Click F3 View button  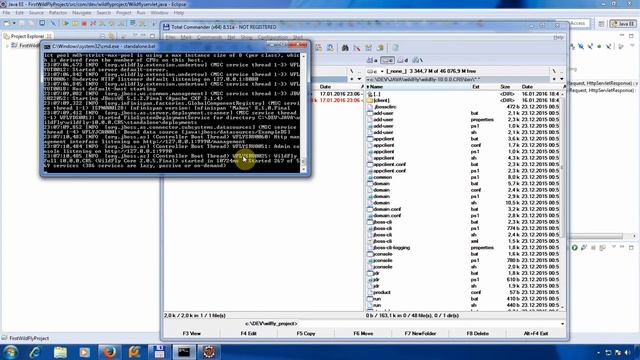pyautogui.click(x=192, y=333)
